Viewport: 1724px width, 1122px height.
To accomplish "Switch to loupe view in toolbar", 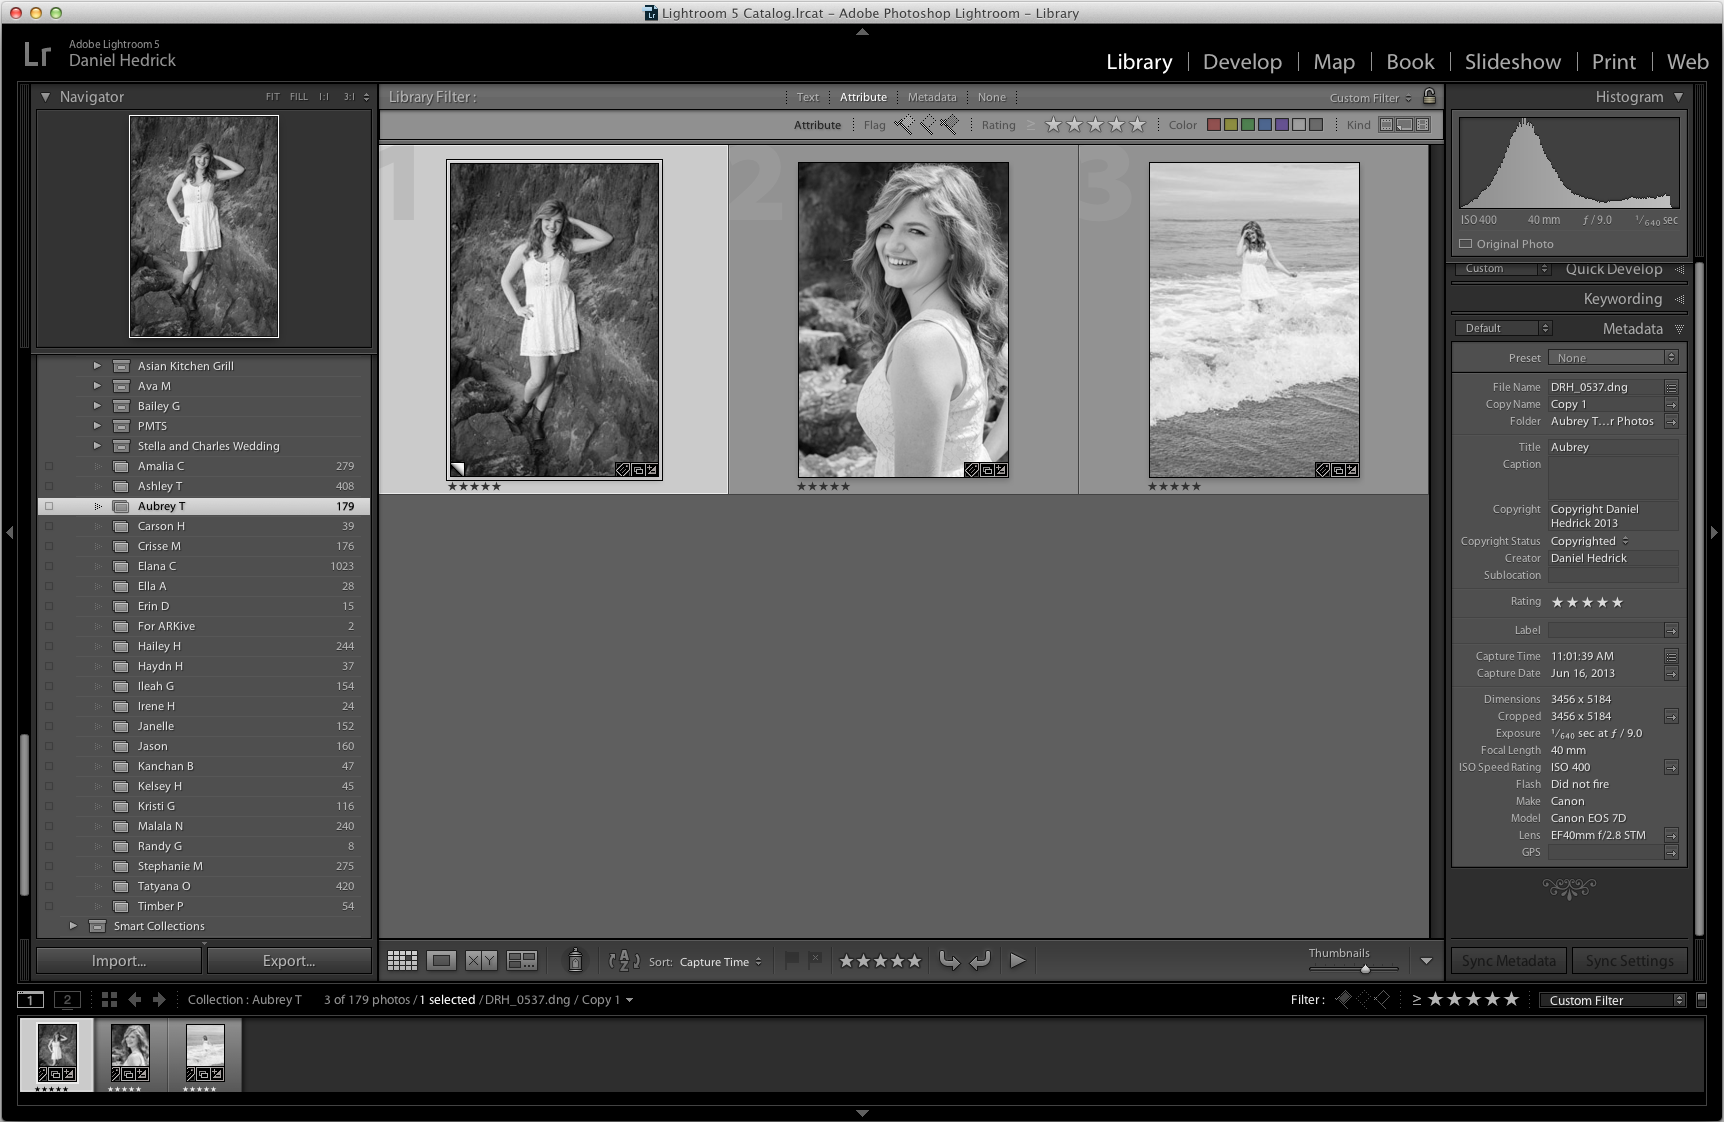I will coord(441,961).
